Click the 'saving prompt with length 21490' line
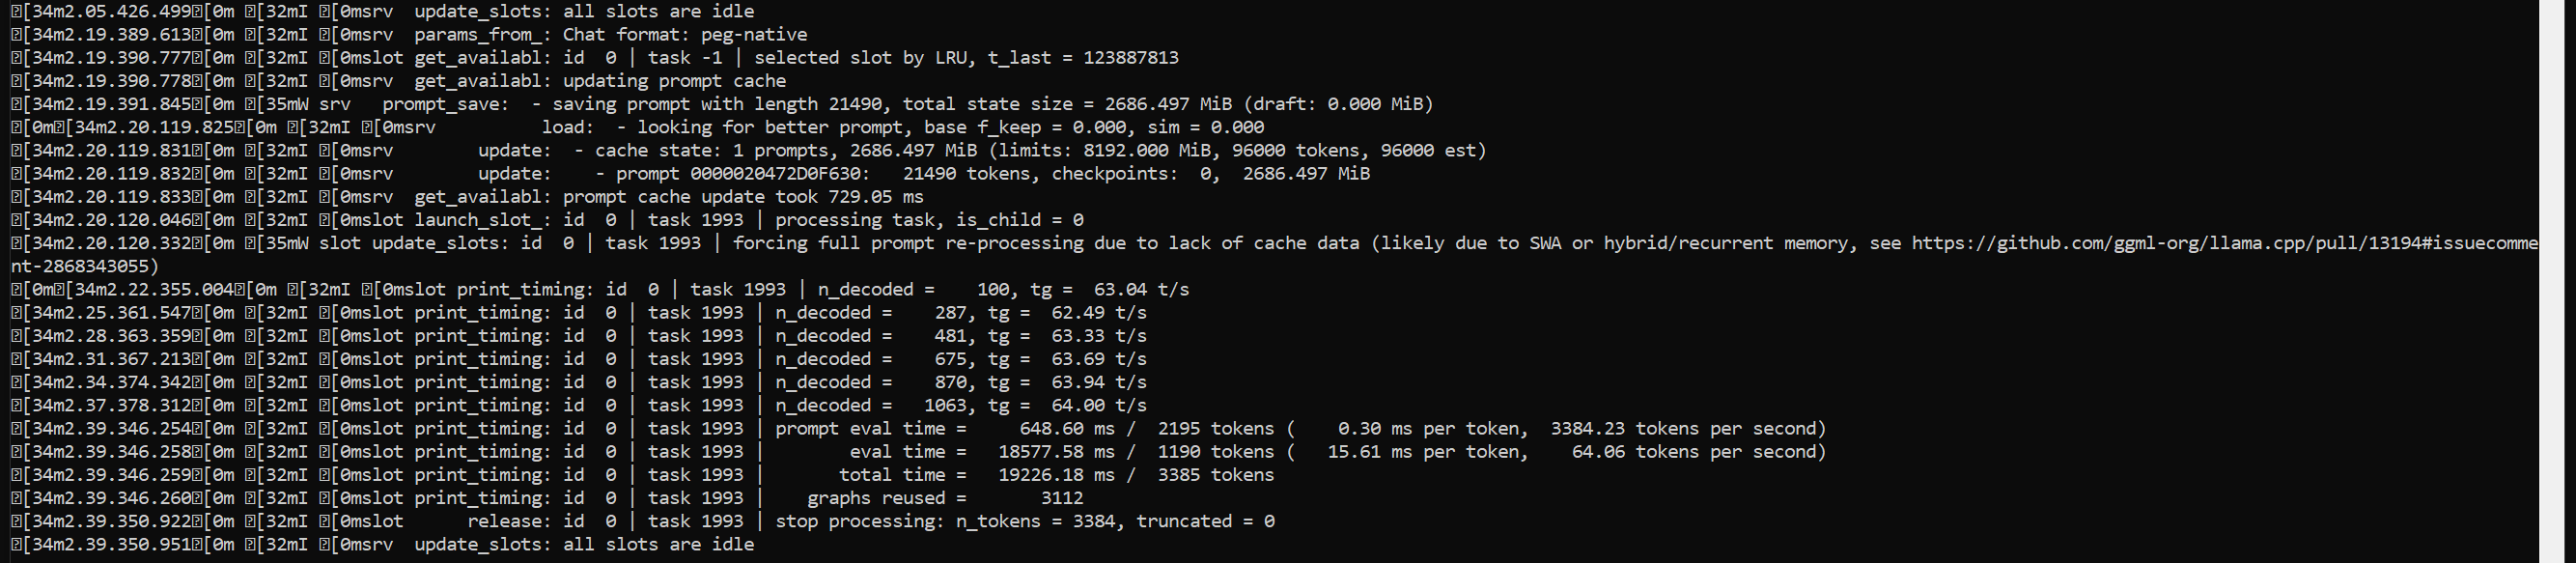2576x563 pixels. tap(722, 104)
